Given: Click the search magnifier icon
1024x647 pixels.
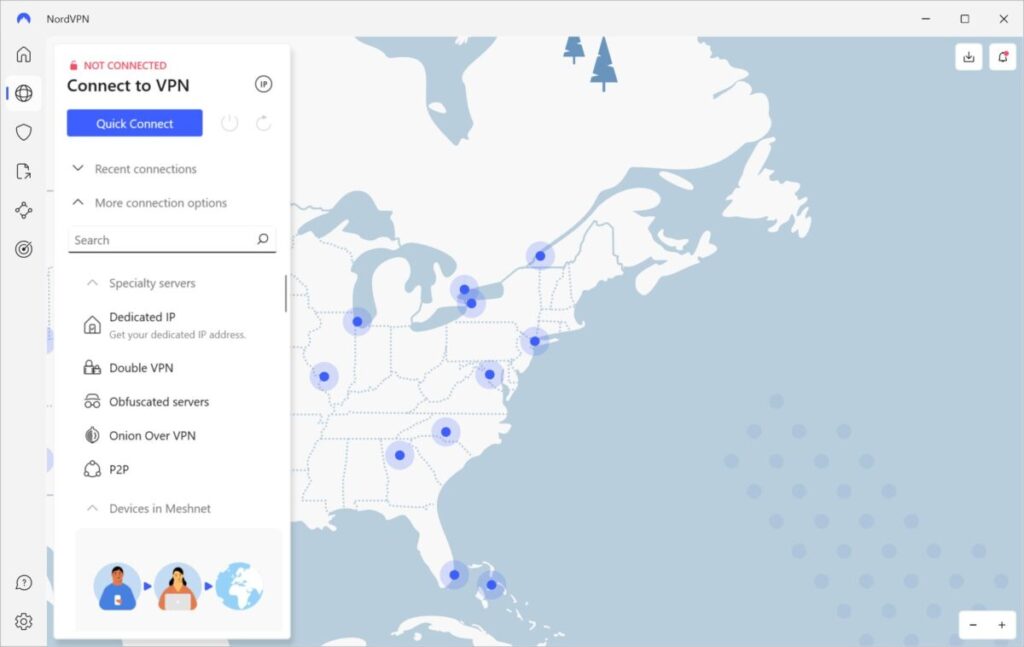Looking at the screenshot, I should (263, 239).
